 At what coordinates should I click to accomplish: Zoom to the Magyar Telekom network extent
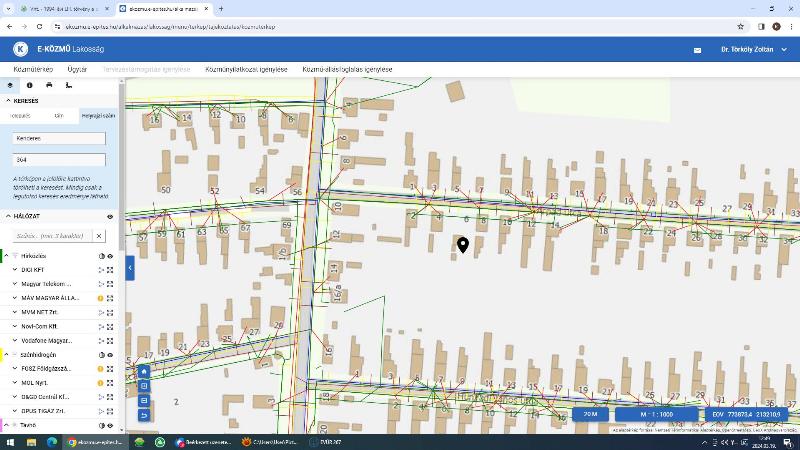pos(110,284)
